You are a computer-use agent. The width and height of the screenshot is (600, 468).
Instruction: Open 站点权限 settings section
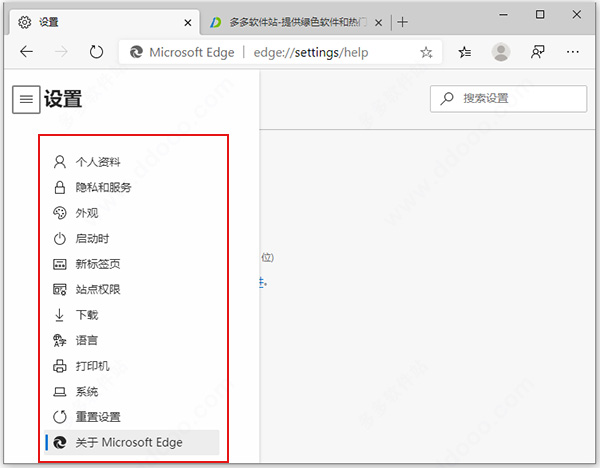pyautogui.click(x=131, y=289)
